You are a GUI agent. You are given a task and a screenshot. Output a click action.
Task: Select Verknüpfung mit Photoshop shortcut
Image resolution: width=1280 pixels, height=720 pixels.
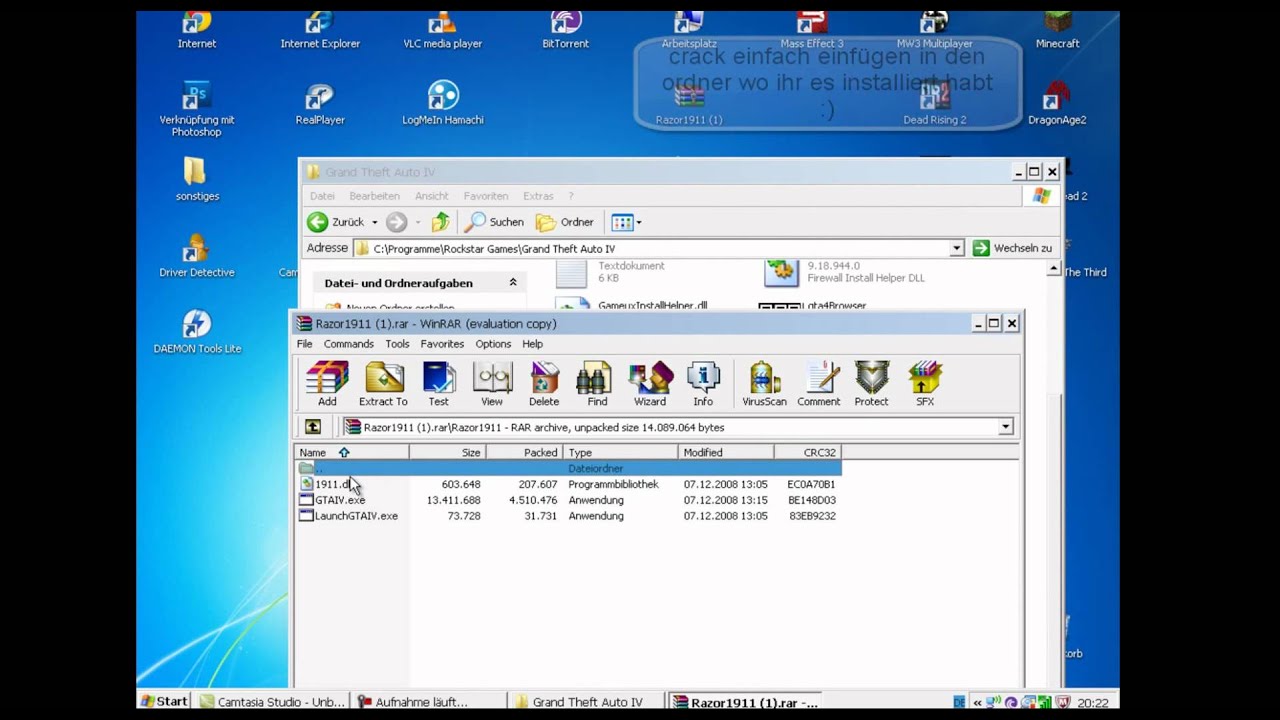coord(197,110)
